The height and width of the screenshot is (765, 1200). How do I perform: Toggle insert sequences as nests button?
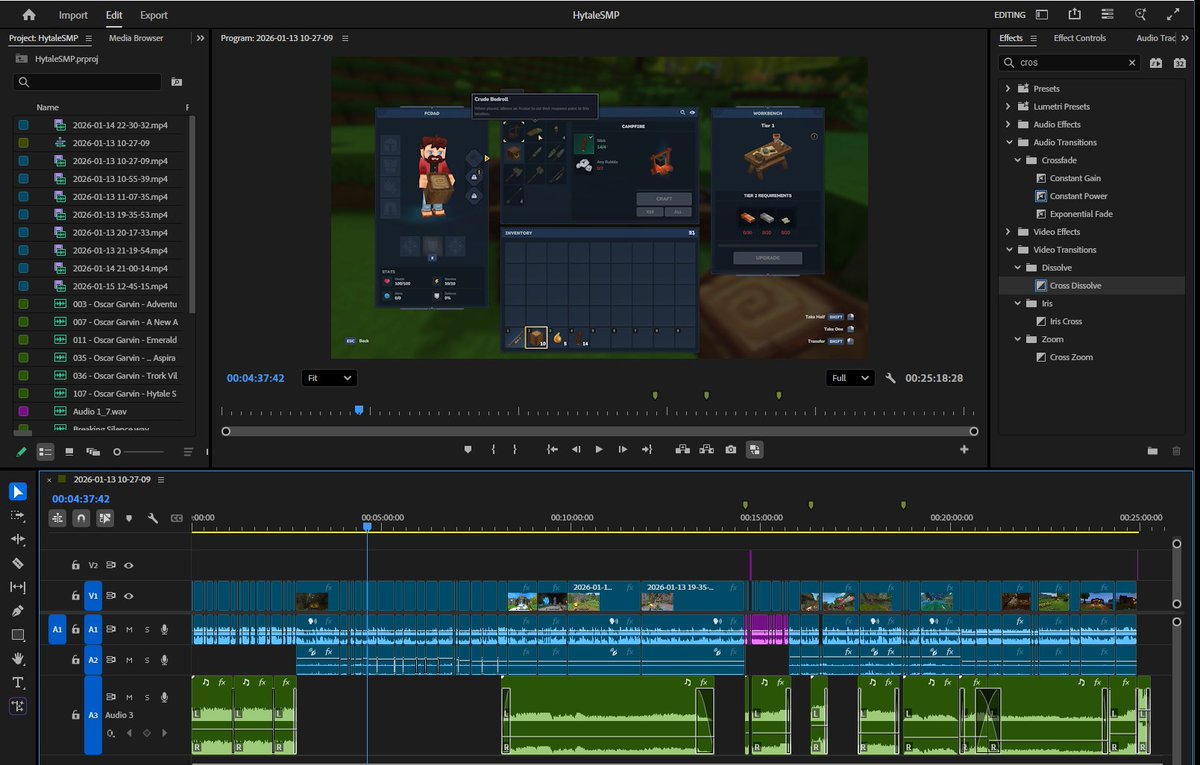pyautogui.click(x=57, y=518)
